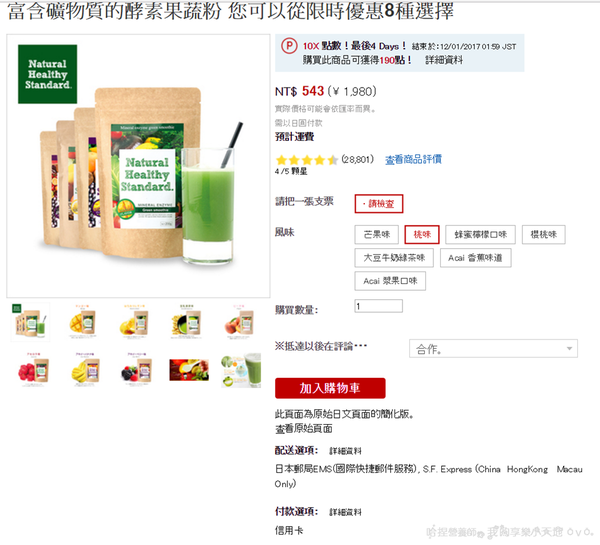Click 查看原始頁面 original page link

pyautogui.click(x=303, y=429)
